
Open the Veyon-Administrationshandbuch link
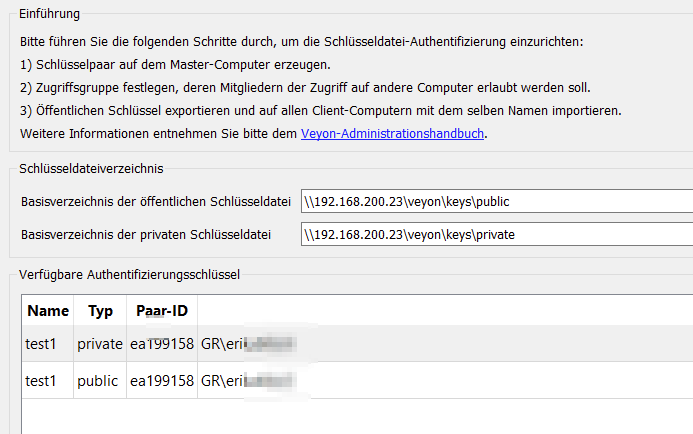click(393, 133)
